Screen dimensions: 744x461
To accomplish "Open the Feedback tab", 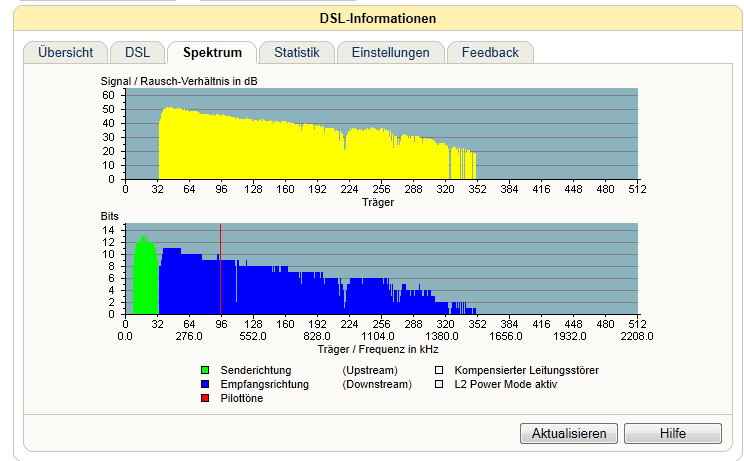I will (x=490, y=52).
